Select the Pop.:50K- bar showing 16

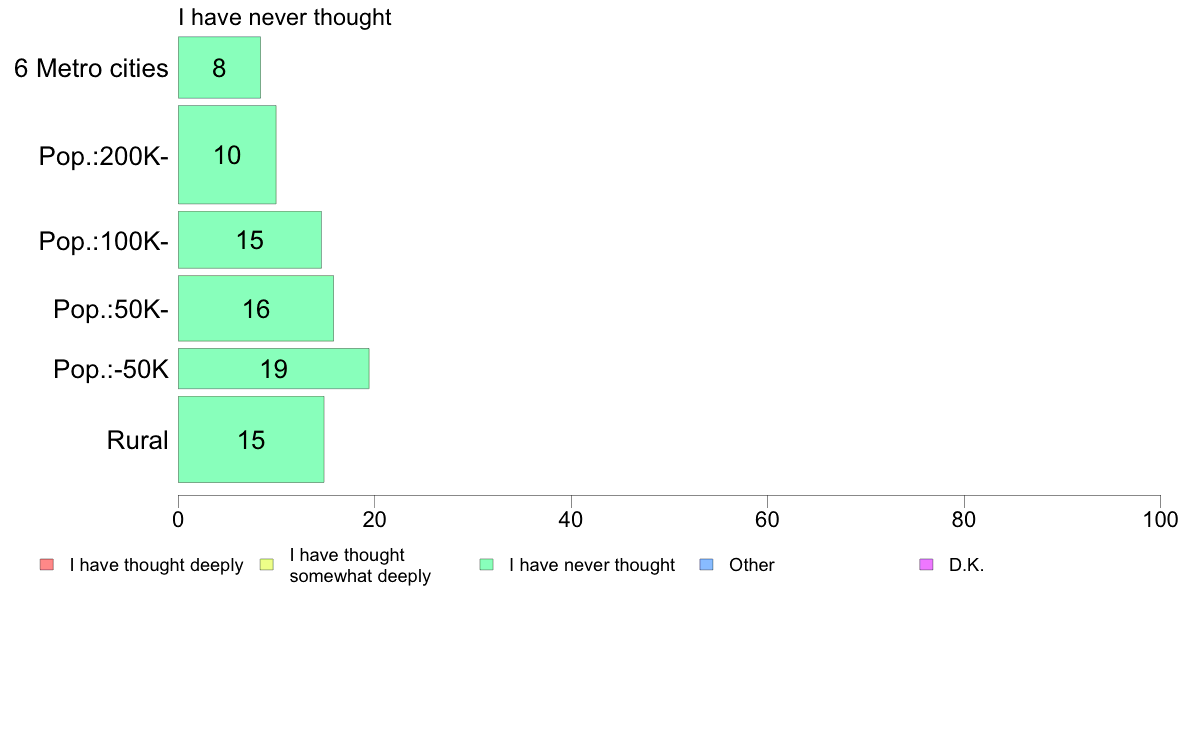[x=256, y=308]
